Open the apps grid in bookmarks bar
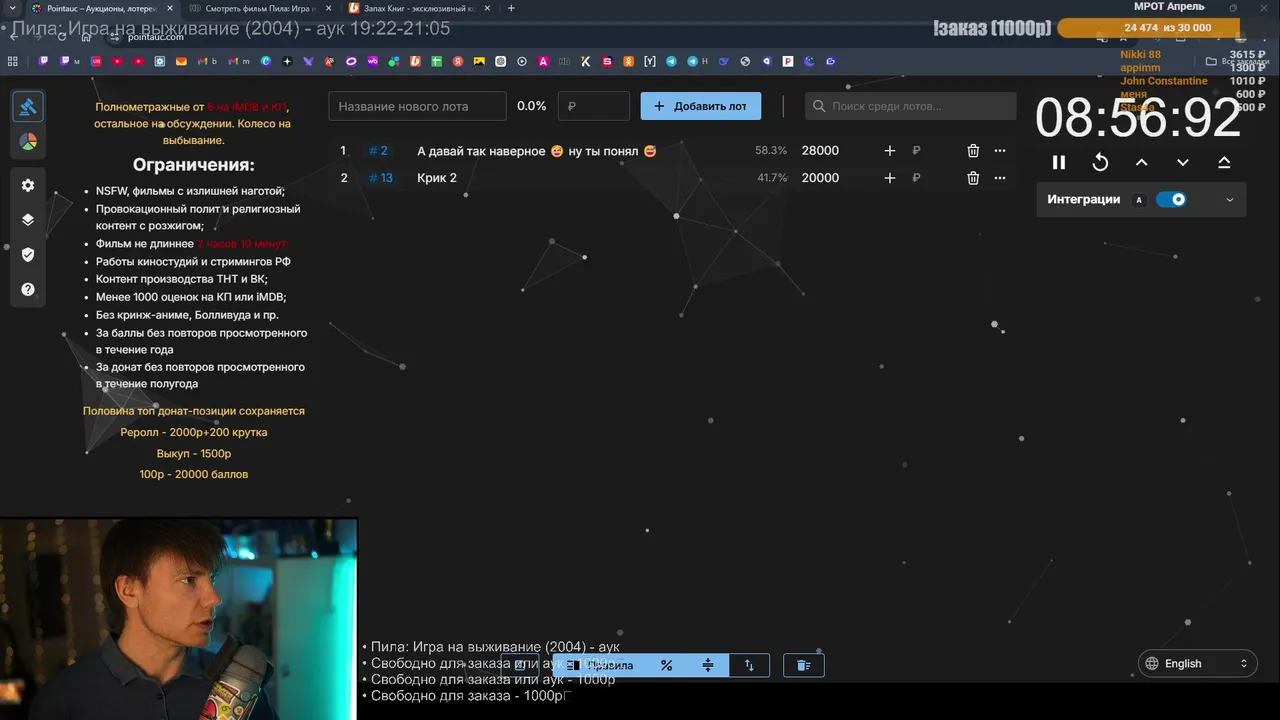Image resolution: width=1280 pixels, height=720 pixels. coord(13,61)
